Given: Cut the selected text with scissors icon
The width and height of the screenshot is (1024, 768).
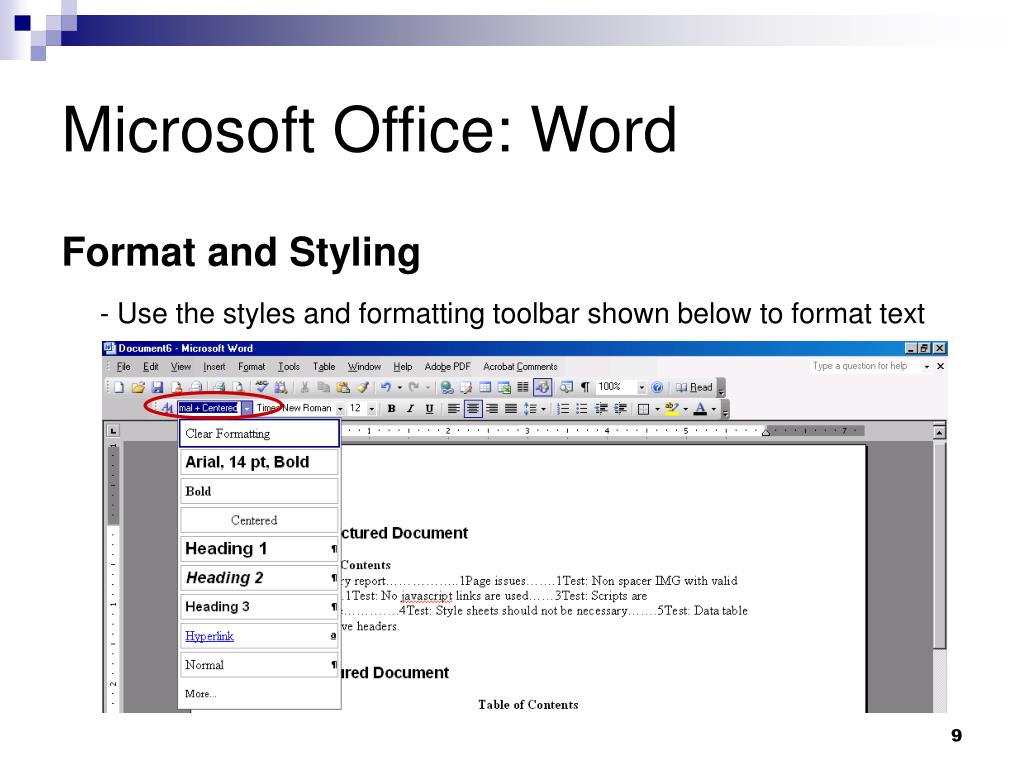Looking at the screenshot, I should tap(304, 387).
